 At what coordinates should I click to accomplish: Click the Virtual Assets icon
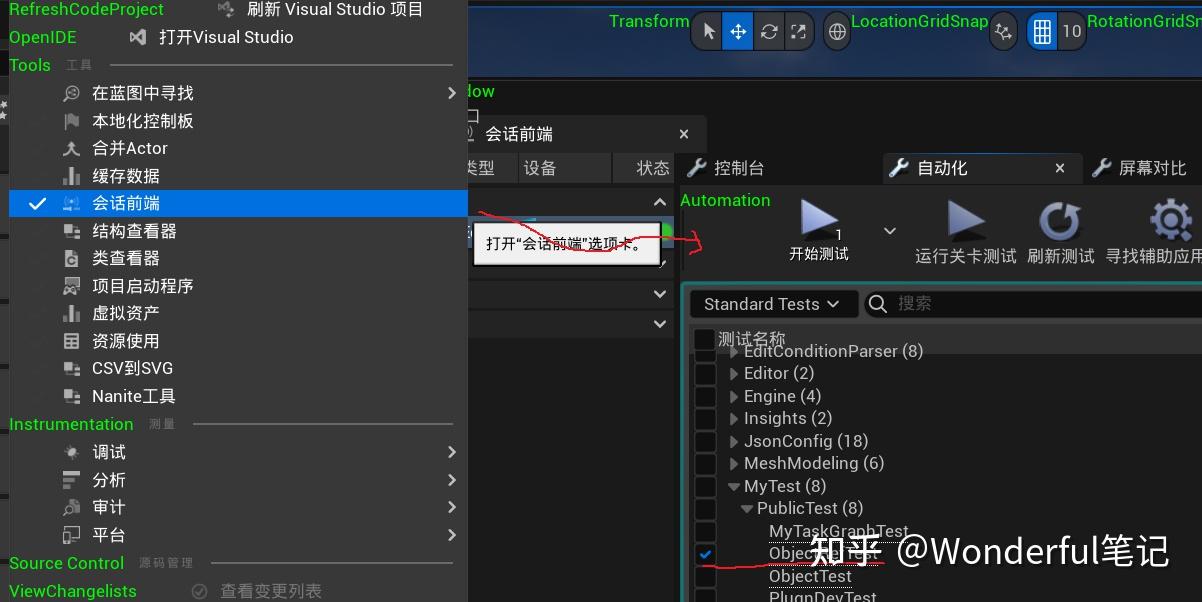click(72, 313)
